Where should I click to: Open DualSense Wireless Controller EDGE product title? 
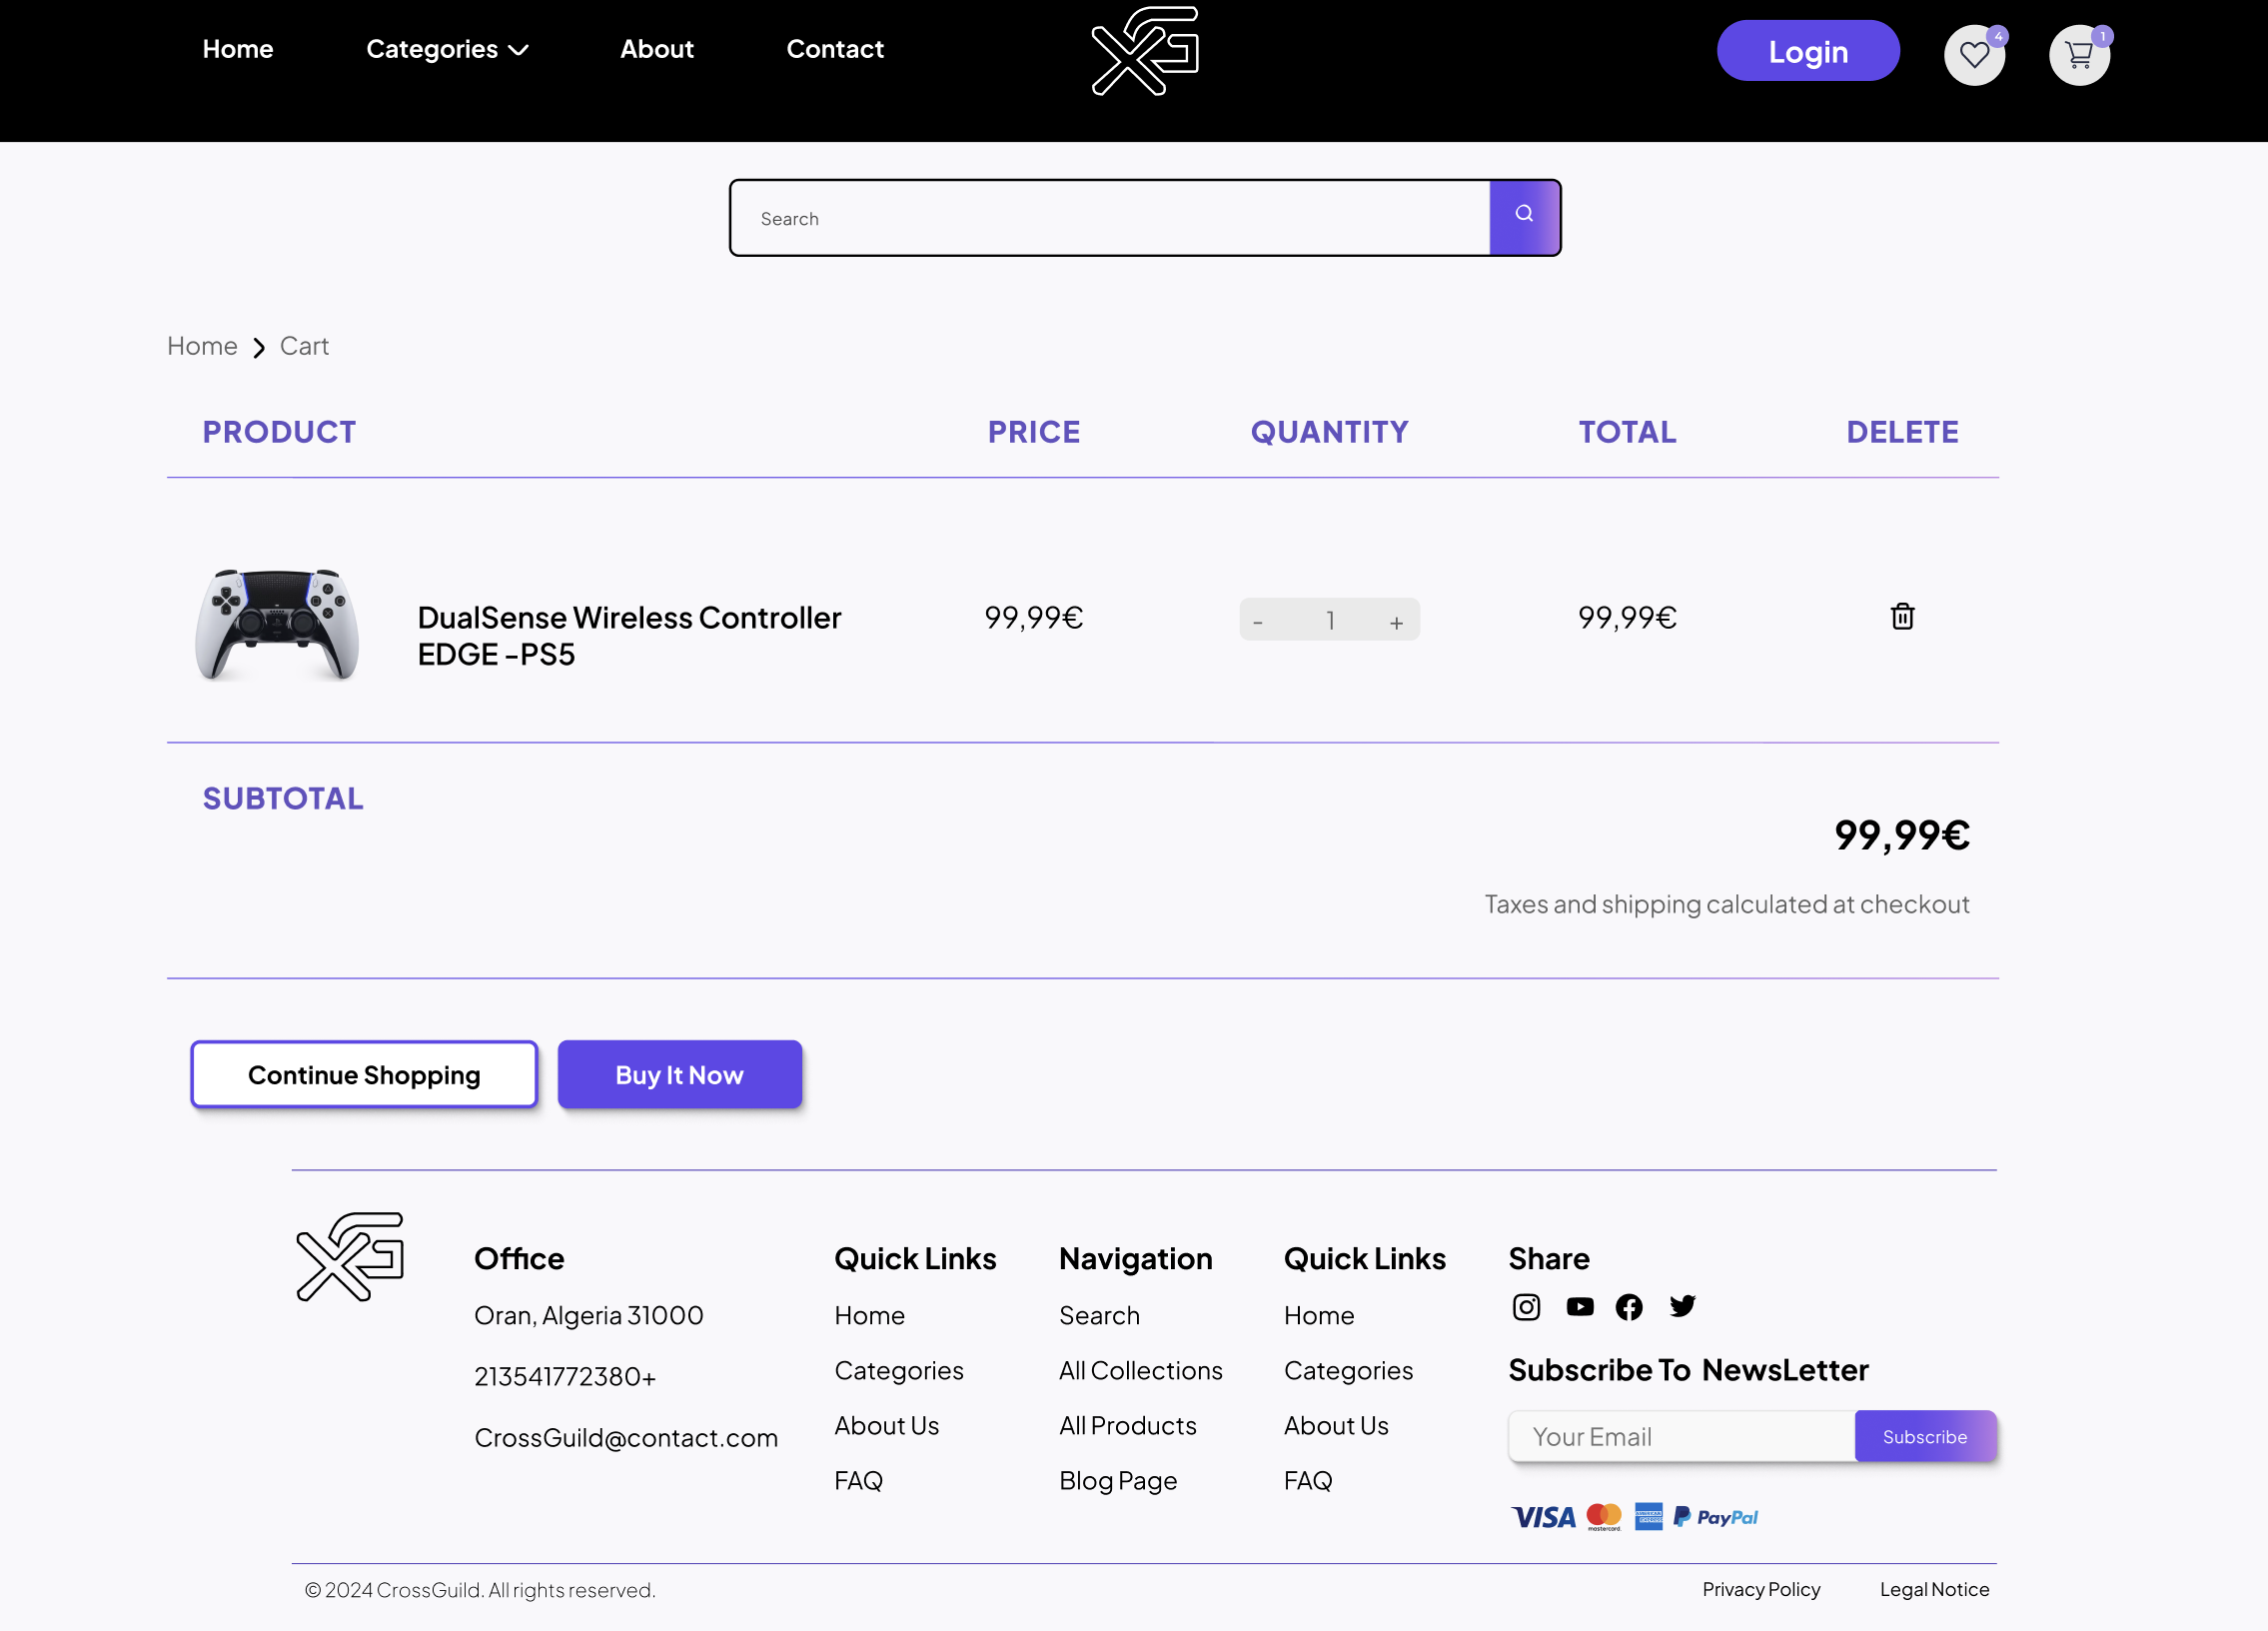pyautogui.click(x=629, y=636)
